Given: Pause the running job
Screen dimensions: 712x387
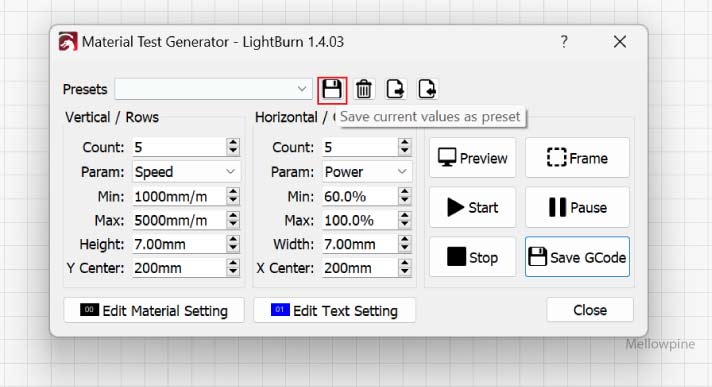Looking at the screenshot, I should (577, 208).
